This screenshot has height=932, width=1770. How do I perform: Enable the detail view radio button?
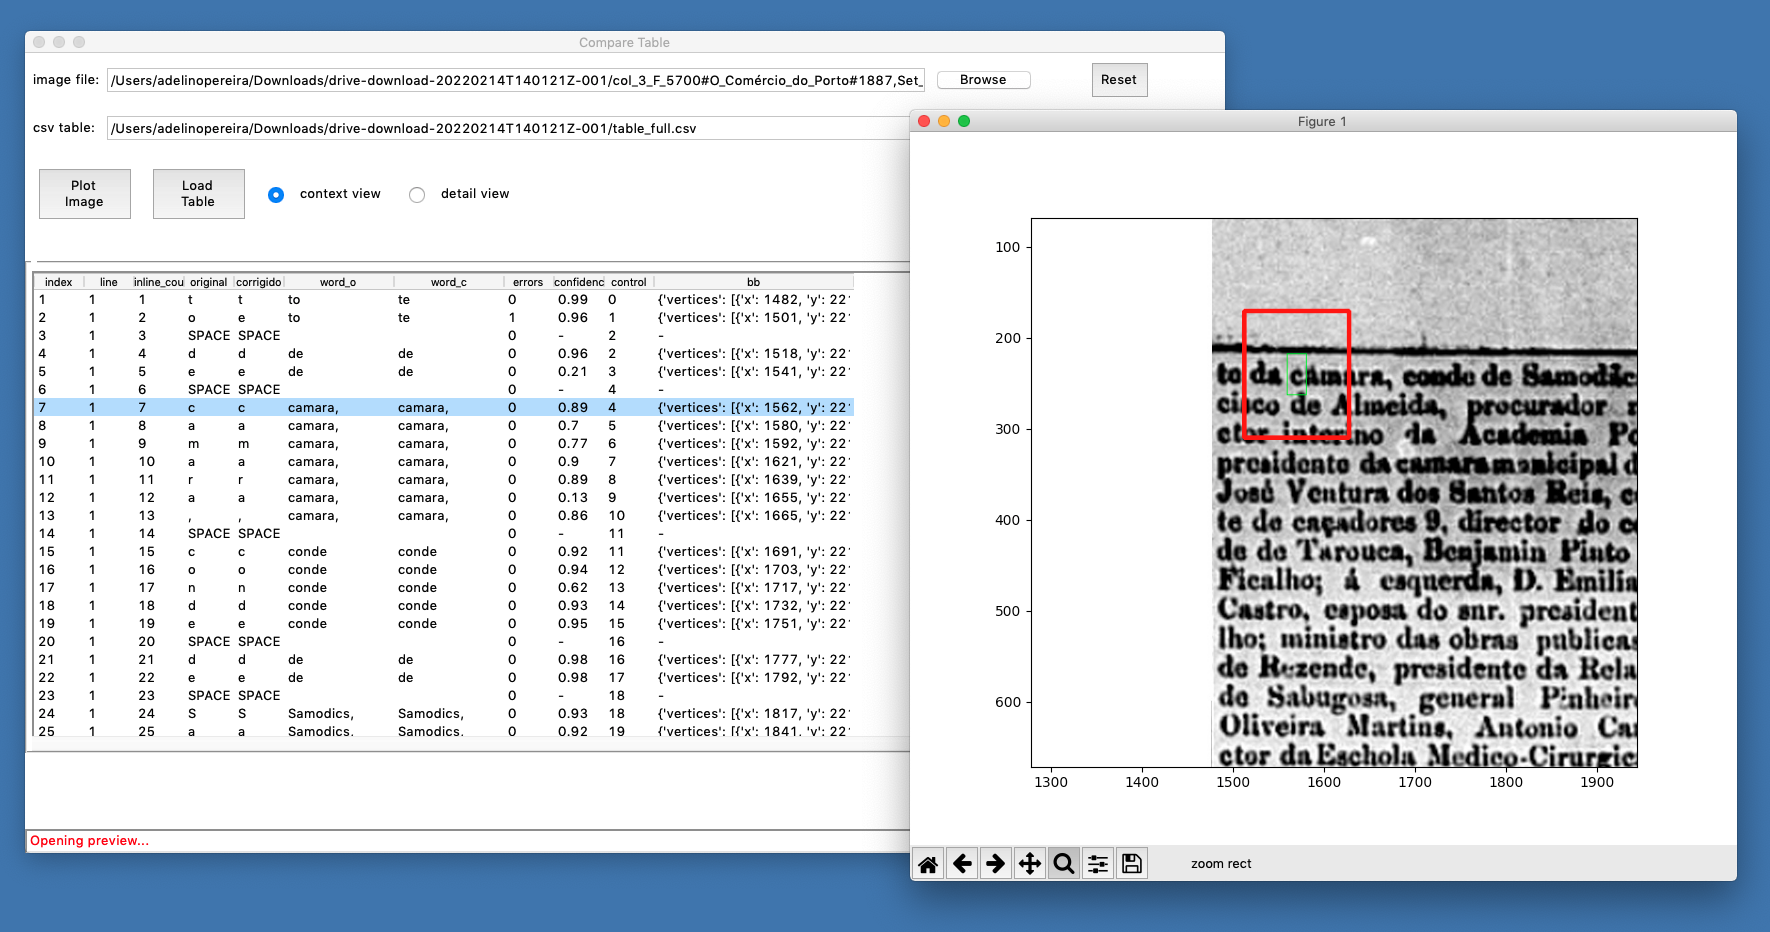[x=417, y=195]
